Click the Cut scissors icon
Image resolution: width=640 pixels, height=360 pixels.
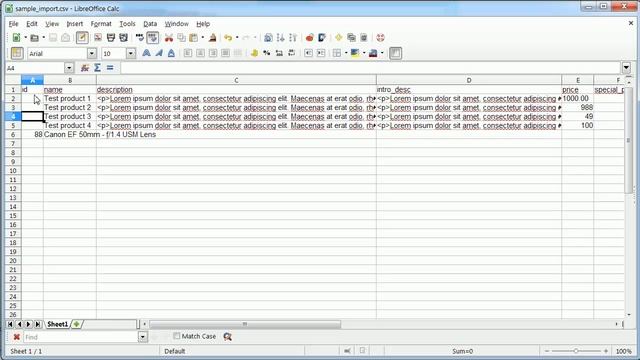169,38
